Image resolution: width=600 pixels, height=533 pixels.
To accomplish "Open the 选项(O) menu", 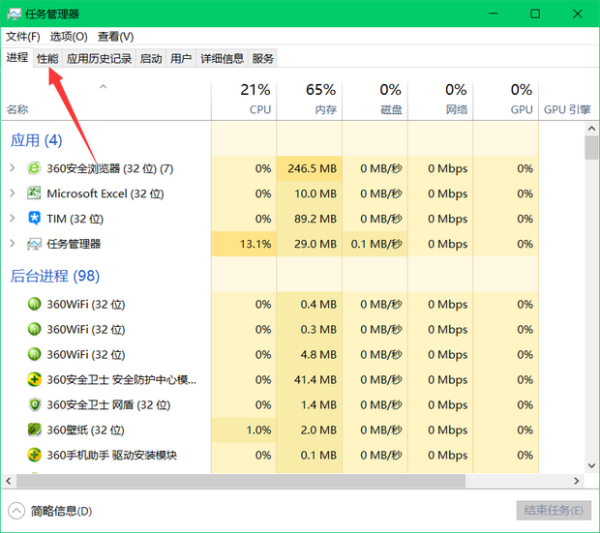I will coord(69,36).
